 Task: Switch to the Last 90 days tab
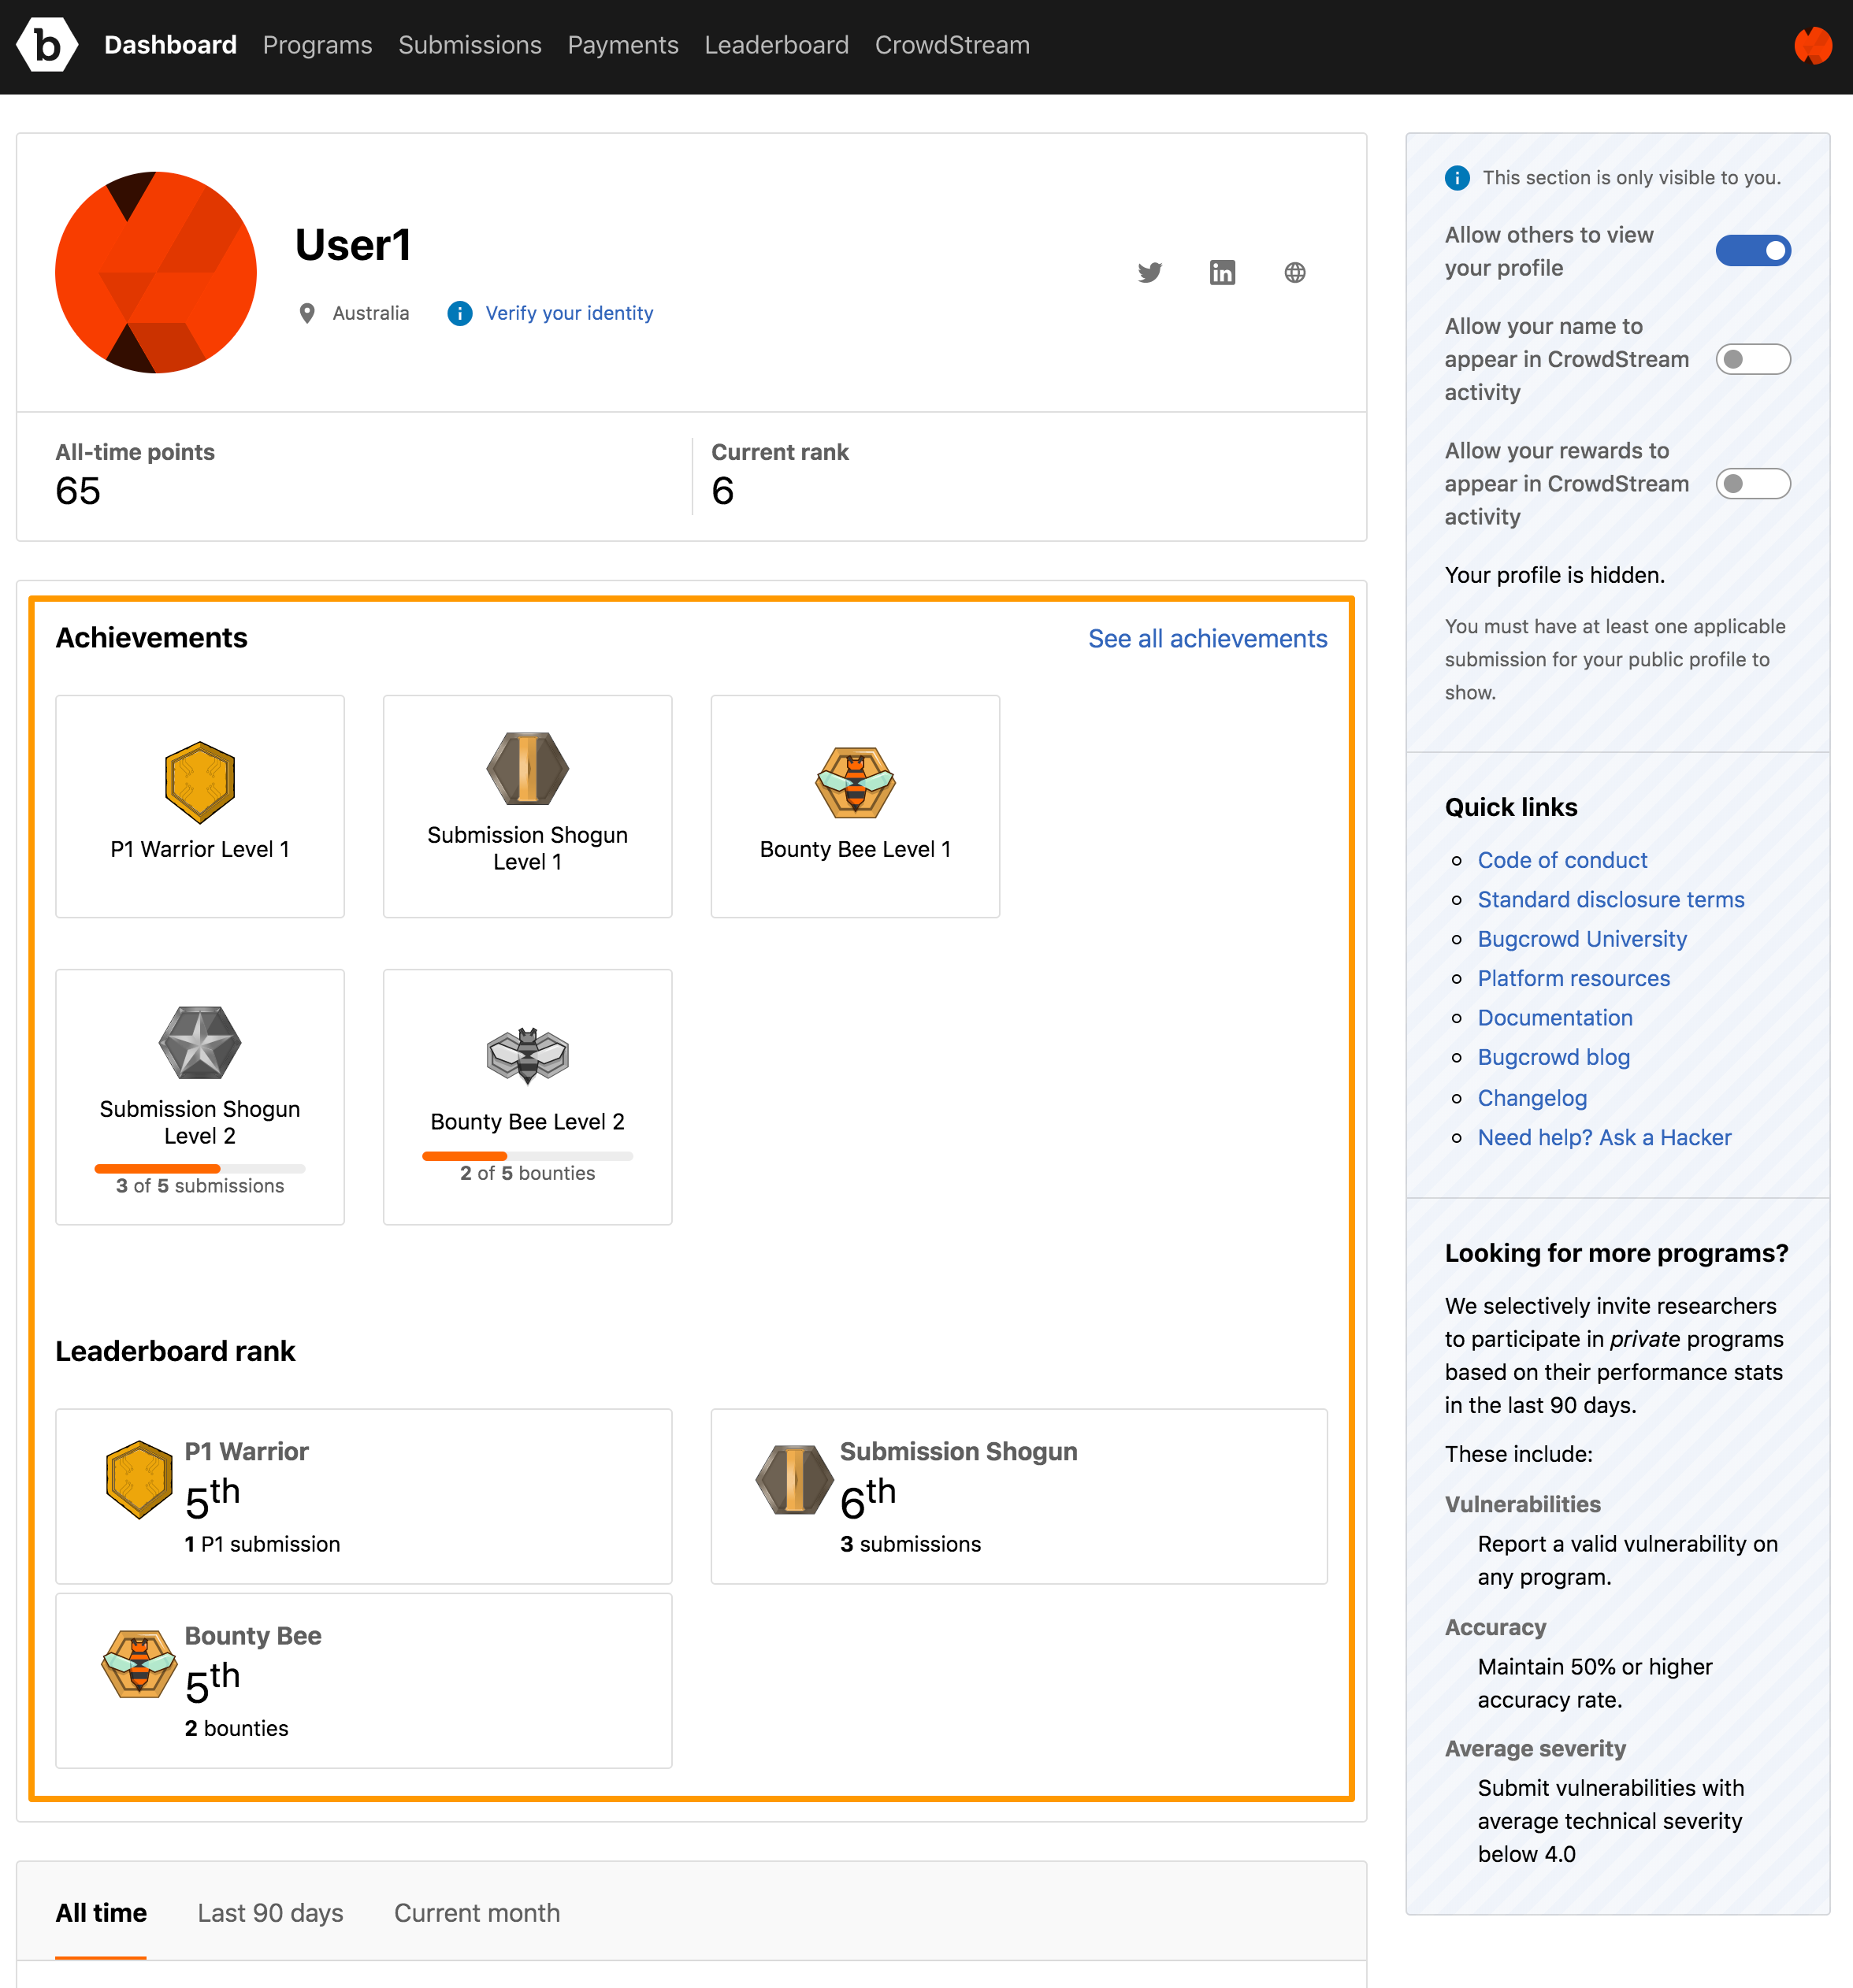point(270,1913)
